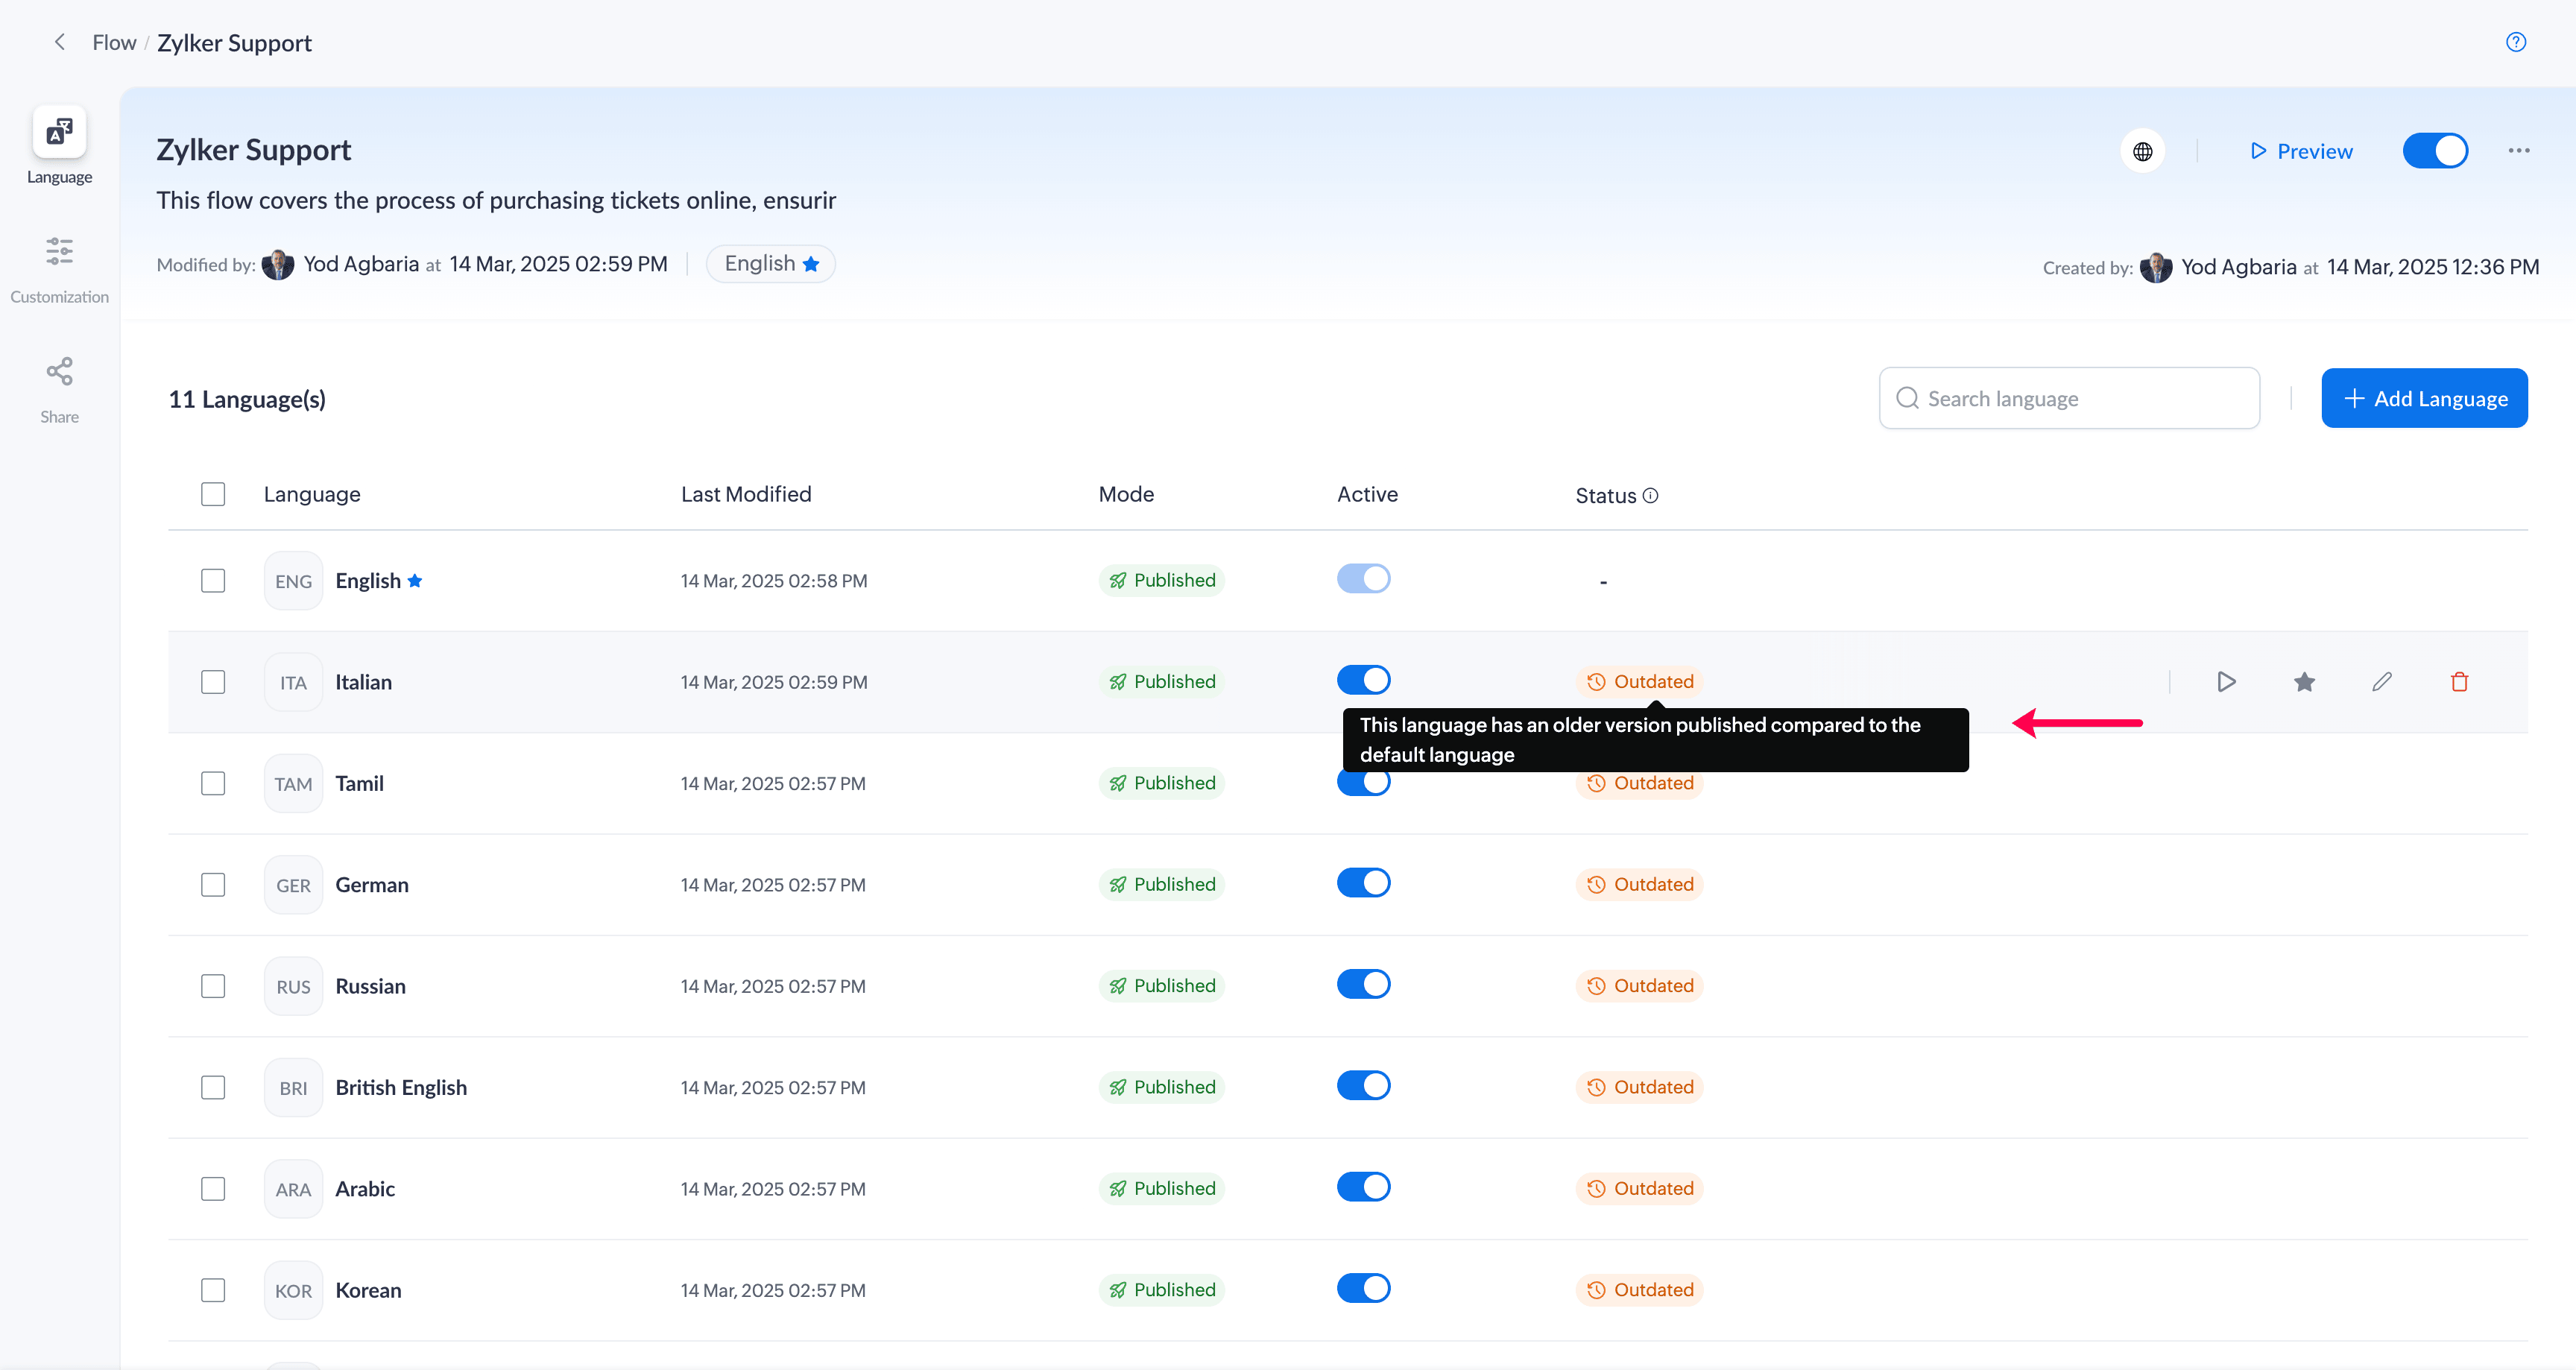The width and height of the screenshot is (2576, 1370).
Task: Click the English default language chip
Action: pos(771,264)
